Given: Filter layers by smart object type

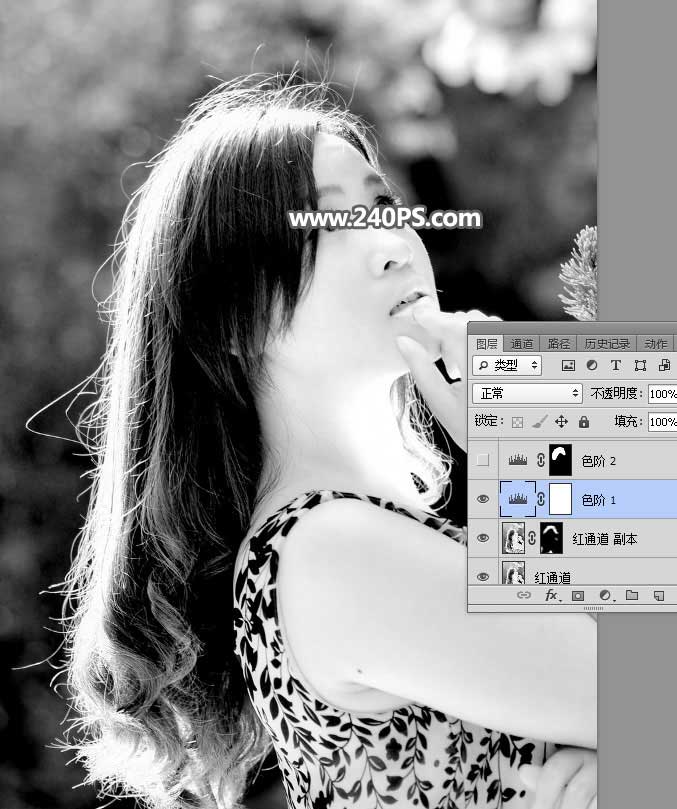Looking at the screenshot, I should [x=664, y=365].
